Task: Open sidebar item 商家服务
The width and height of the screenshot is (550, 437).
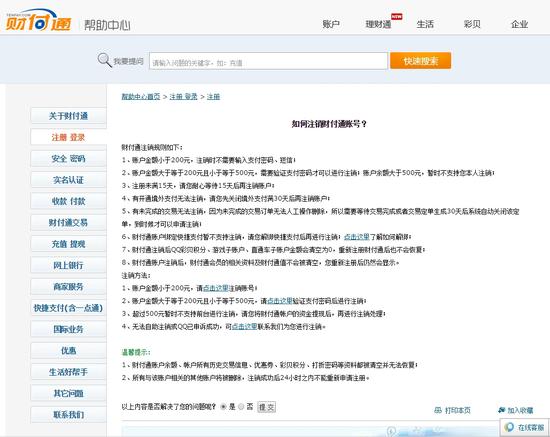Action: click(68, 287)
